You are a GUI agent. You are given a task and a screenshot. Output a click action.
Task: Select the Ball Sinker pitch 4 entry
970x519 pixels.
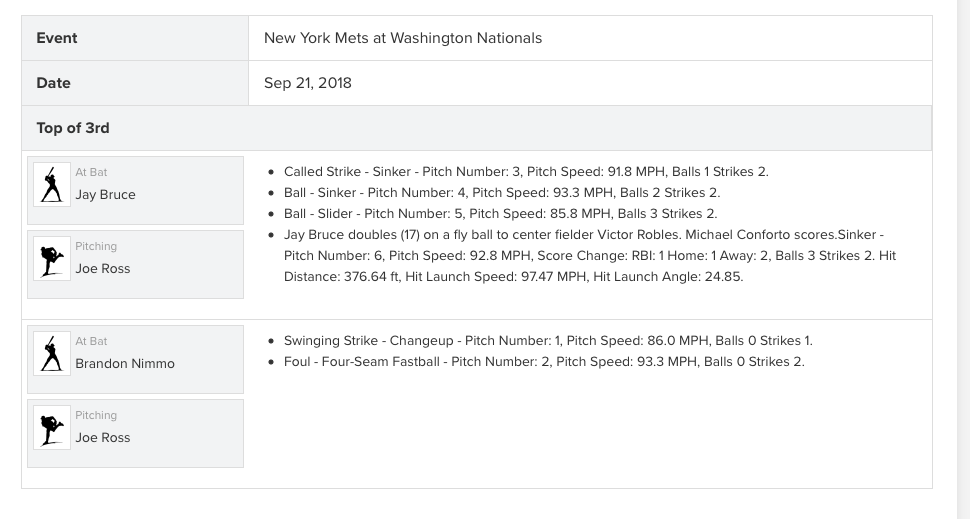(x=502, y=193)
